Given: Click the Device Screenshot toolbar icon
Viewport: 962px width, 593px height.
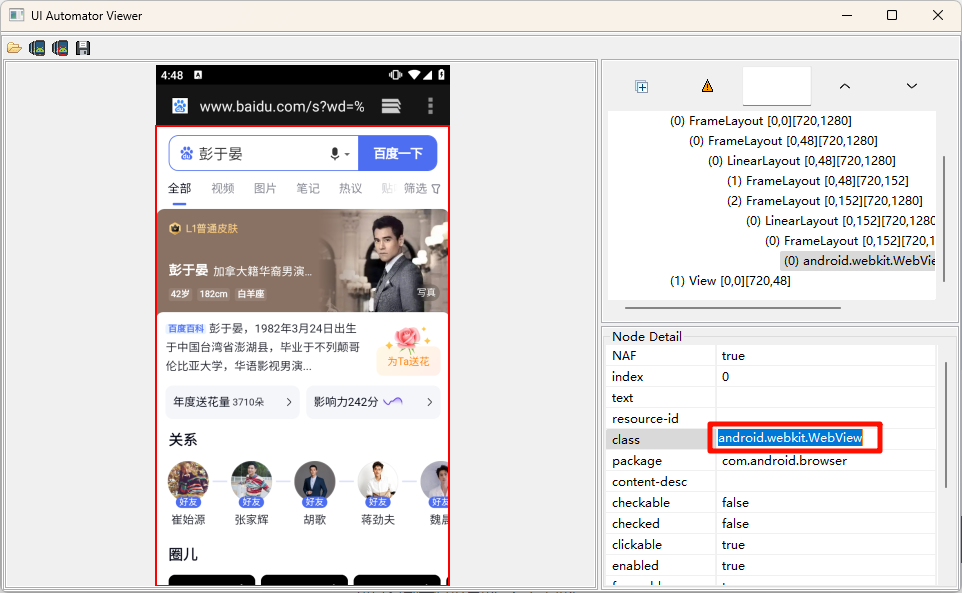Looking at the screenshot, I should (x=37, y=48).
